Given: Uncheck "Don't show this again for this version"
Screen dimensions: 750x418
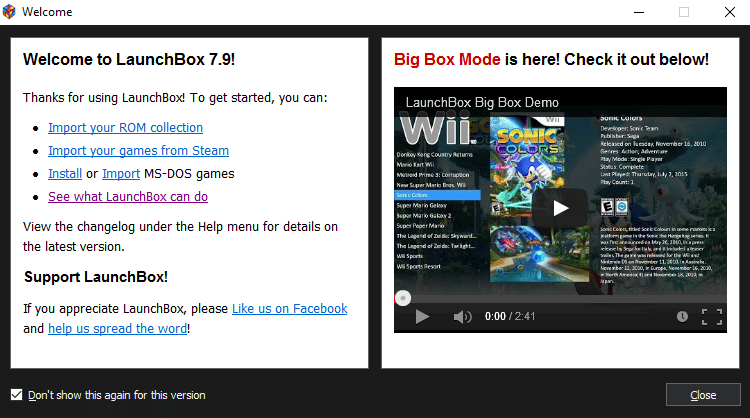Looking at the screenshot, I should 17,395.
